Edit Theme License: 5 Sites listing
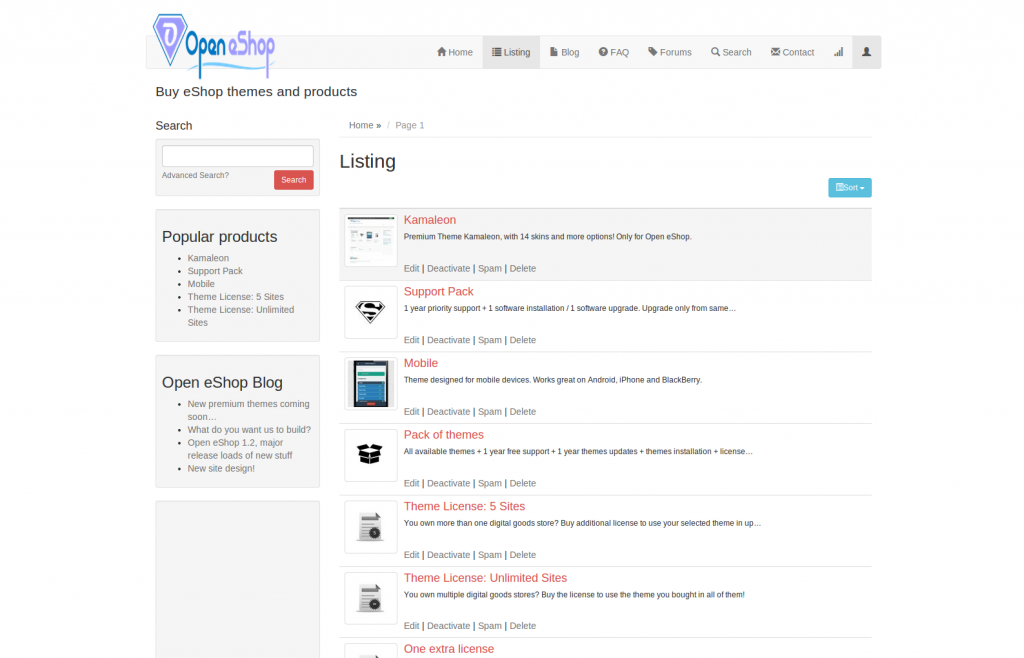 411,555
